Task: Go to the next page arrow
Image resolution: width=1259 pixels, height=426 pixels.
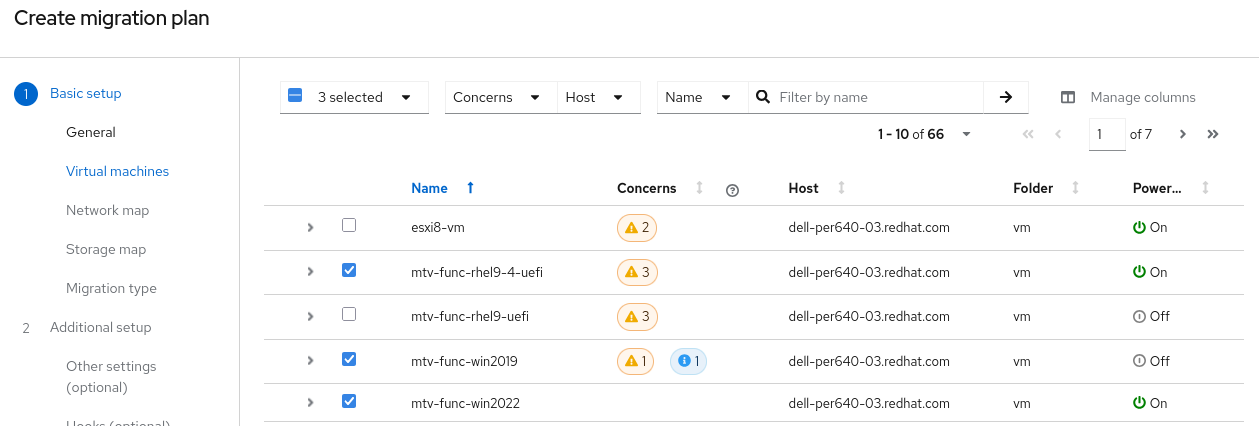Action: tap(1183, 134)
